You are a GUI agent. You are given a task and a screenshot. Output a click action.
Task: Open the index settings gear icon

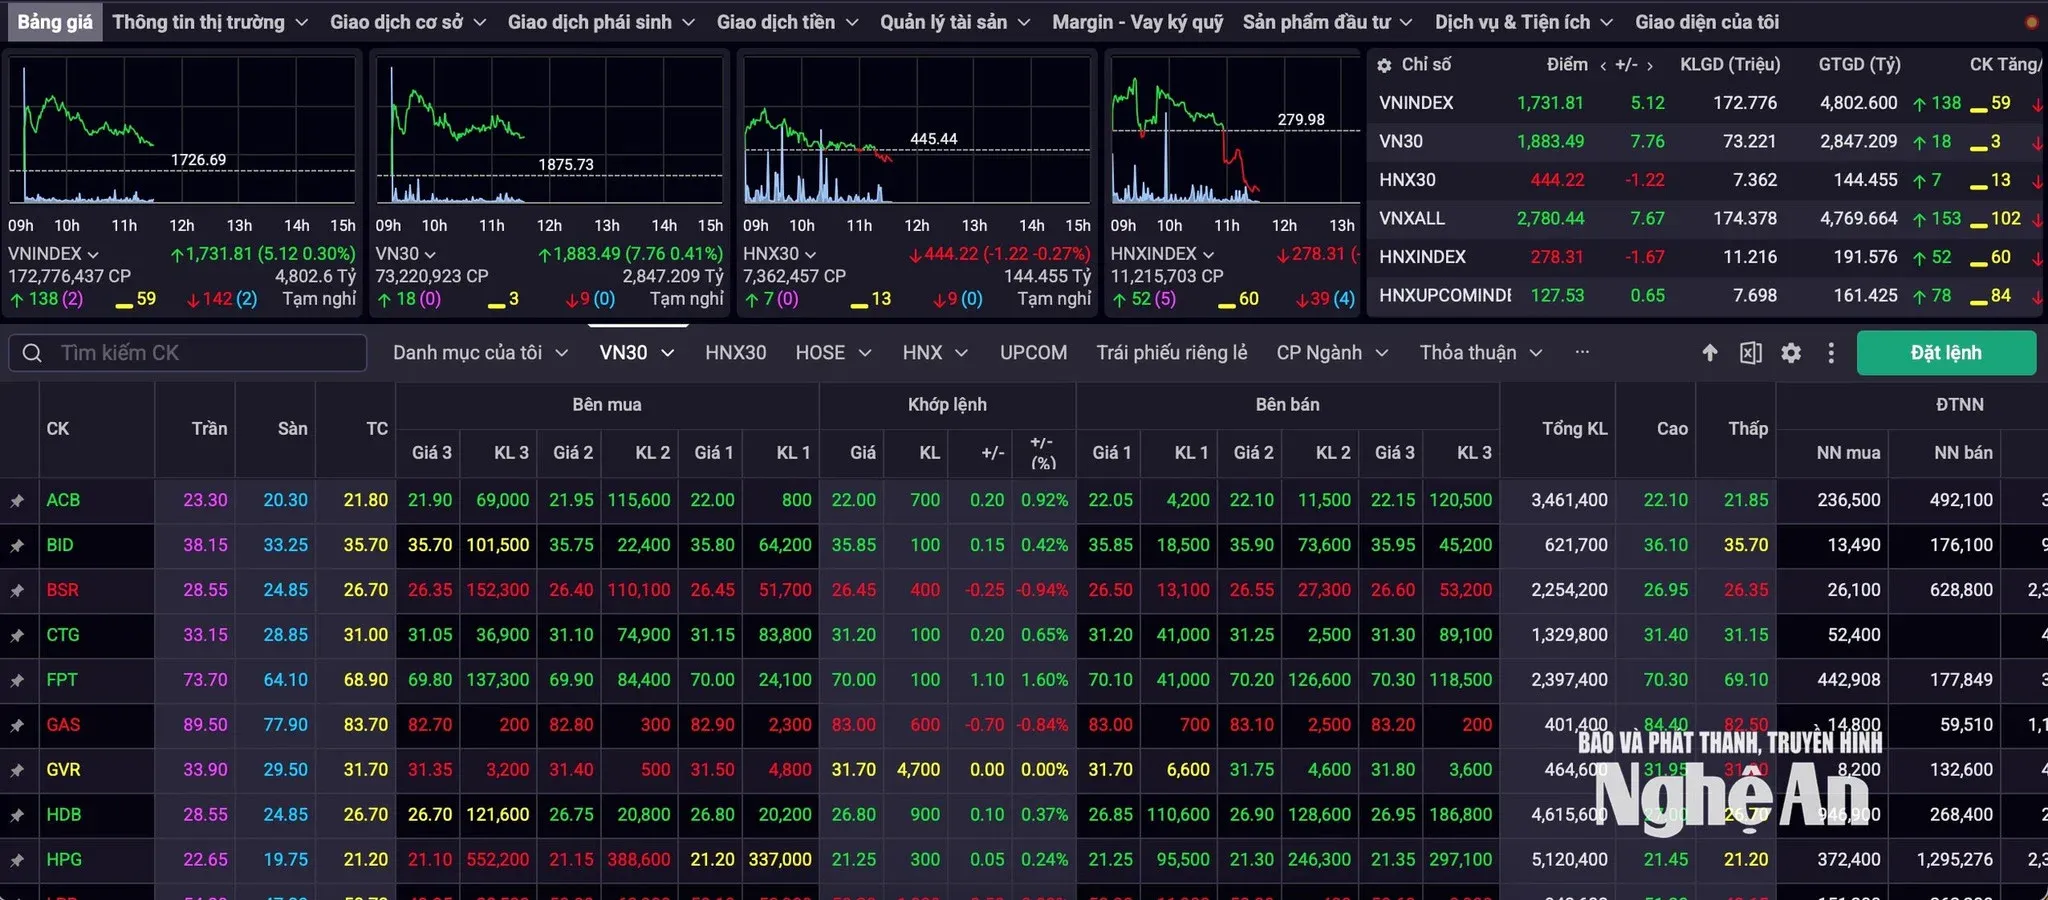tap(1384, 65)
